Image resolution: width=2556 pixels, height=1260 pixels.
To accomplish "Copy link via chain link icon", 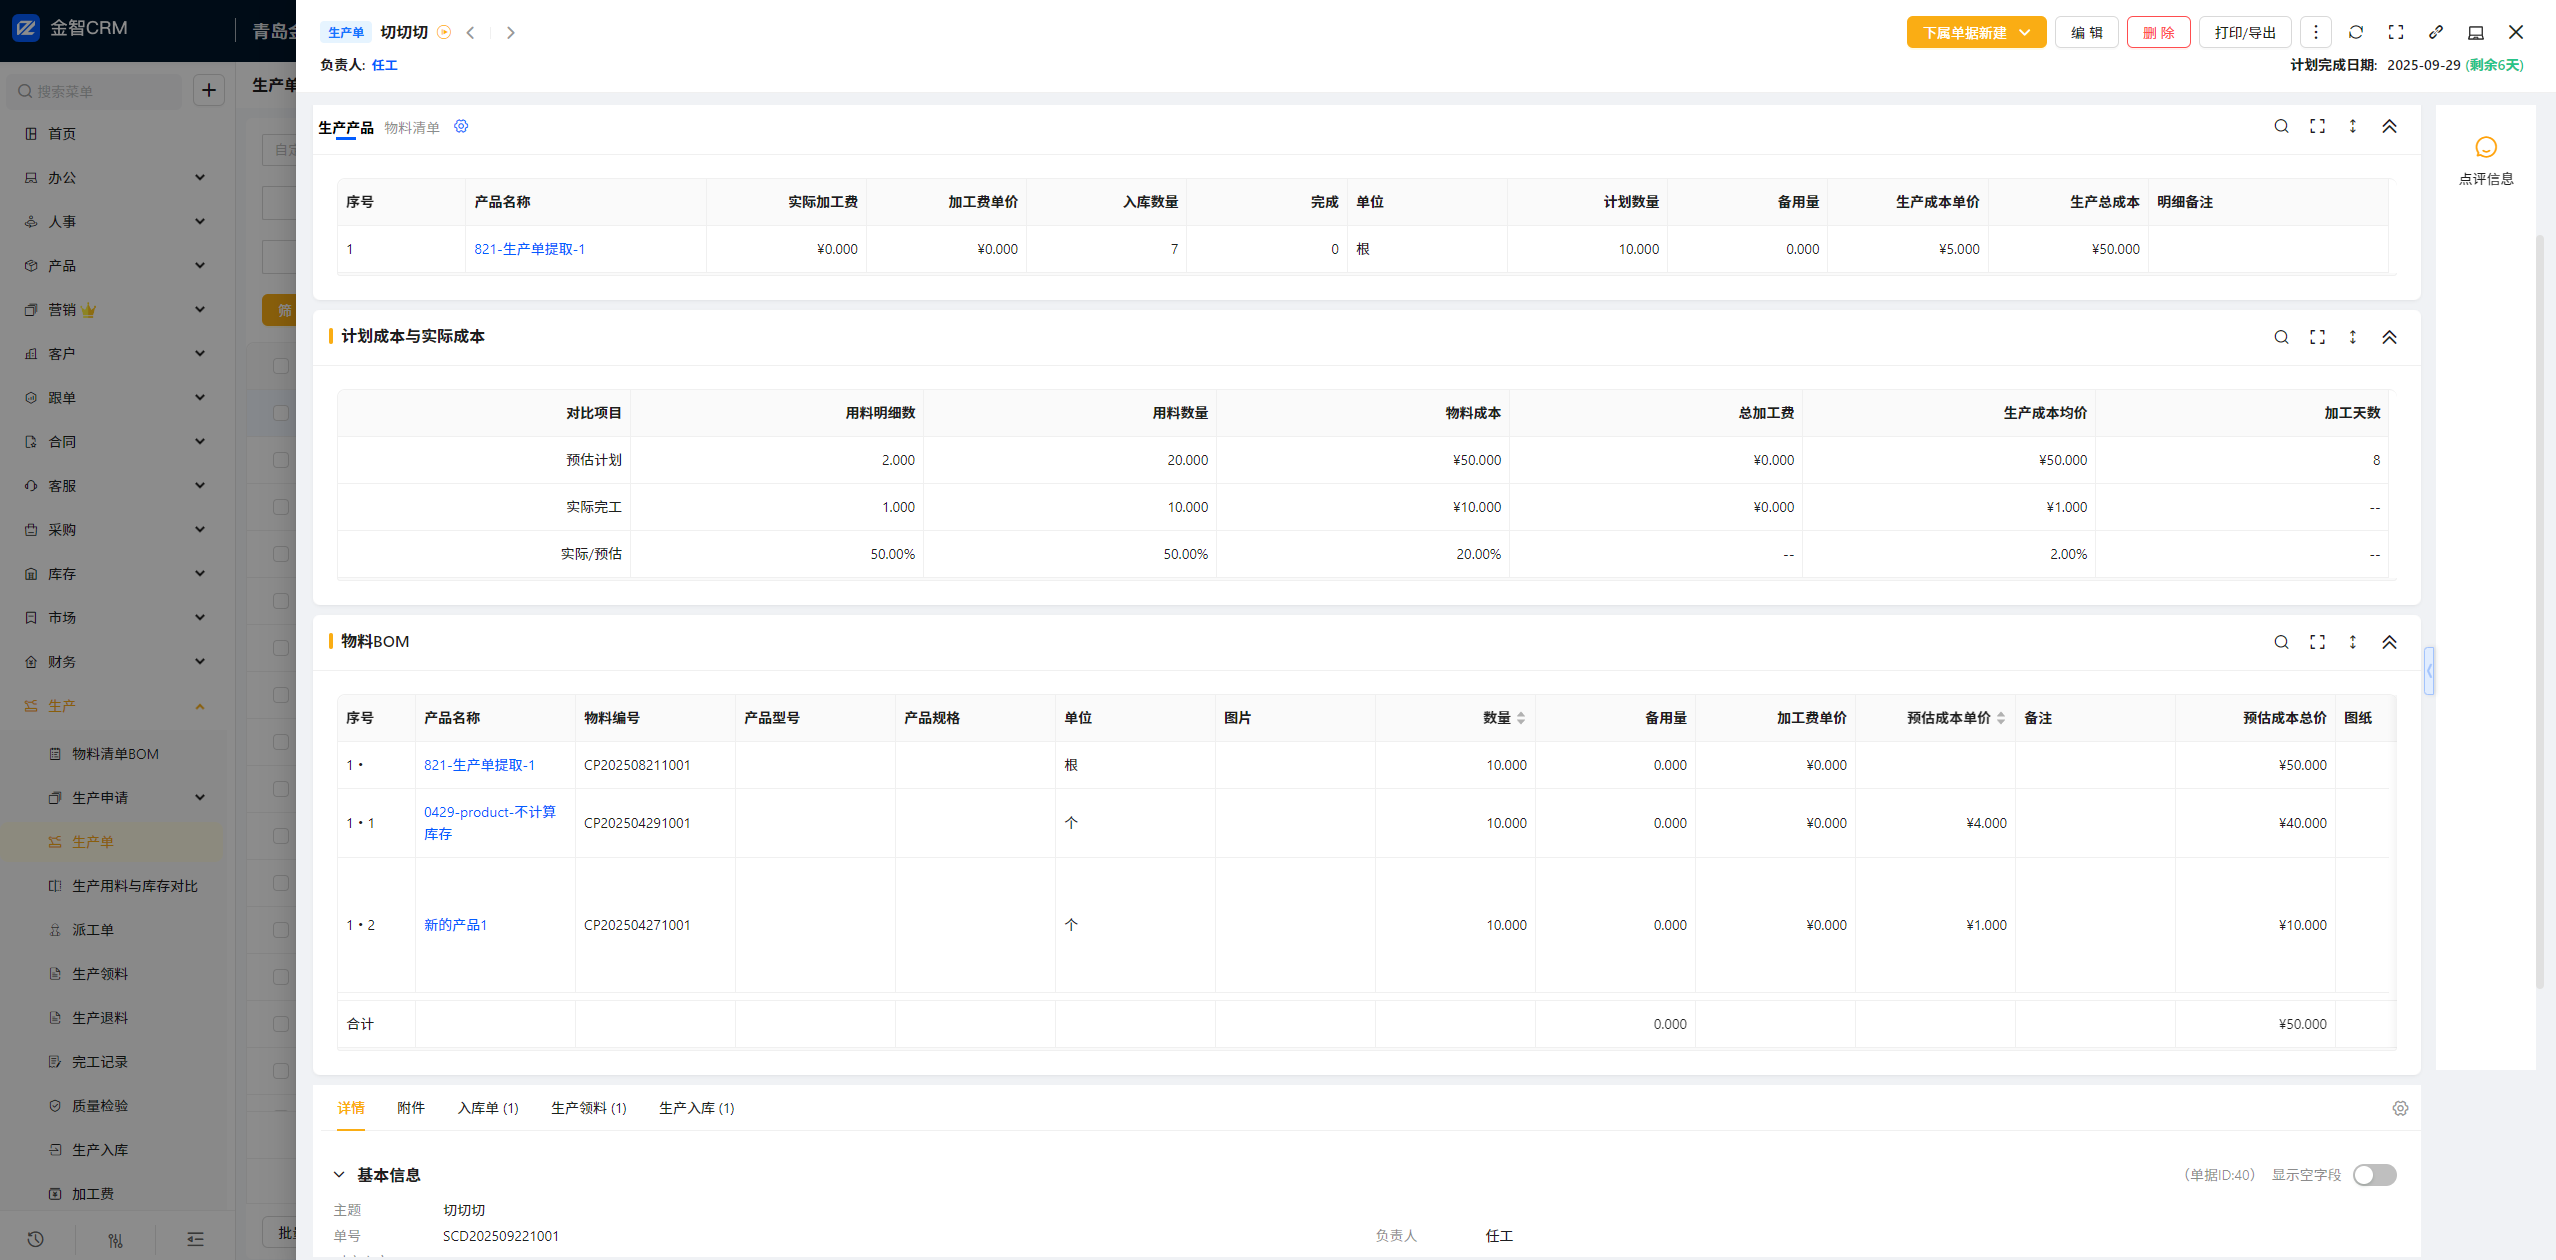I will pyautogui.click(x=2436, y=32).
